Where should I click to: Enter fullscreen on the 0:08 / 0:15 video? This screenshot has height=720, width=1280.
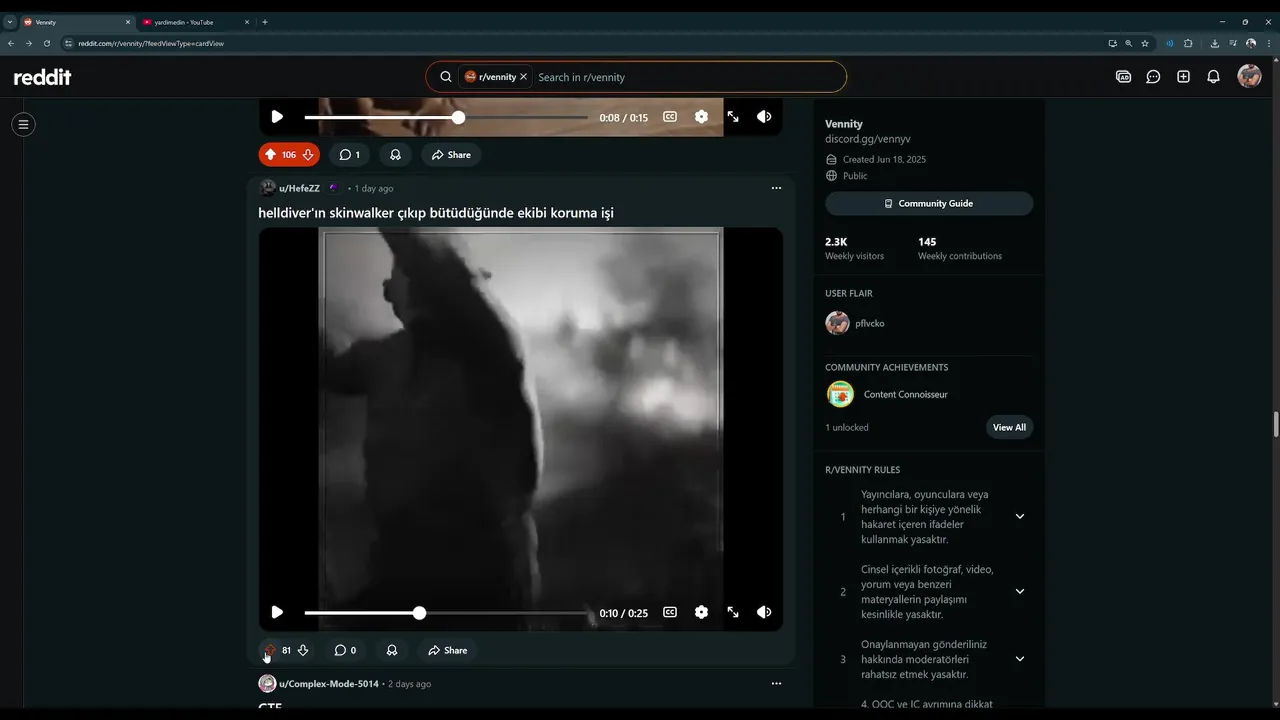coord(733,117)
